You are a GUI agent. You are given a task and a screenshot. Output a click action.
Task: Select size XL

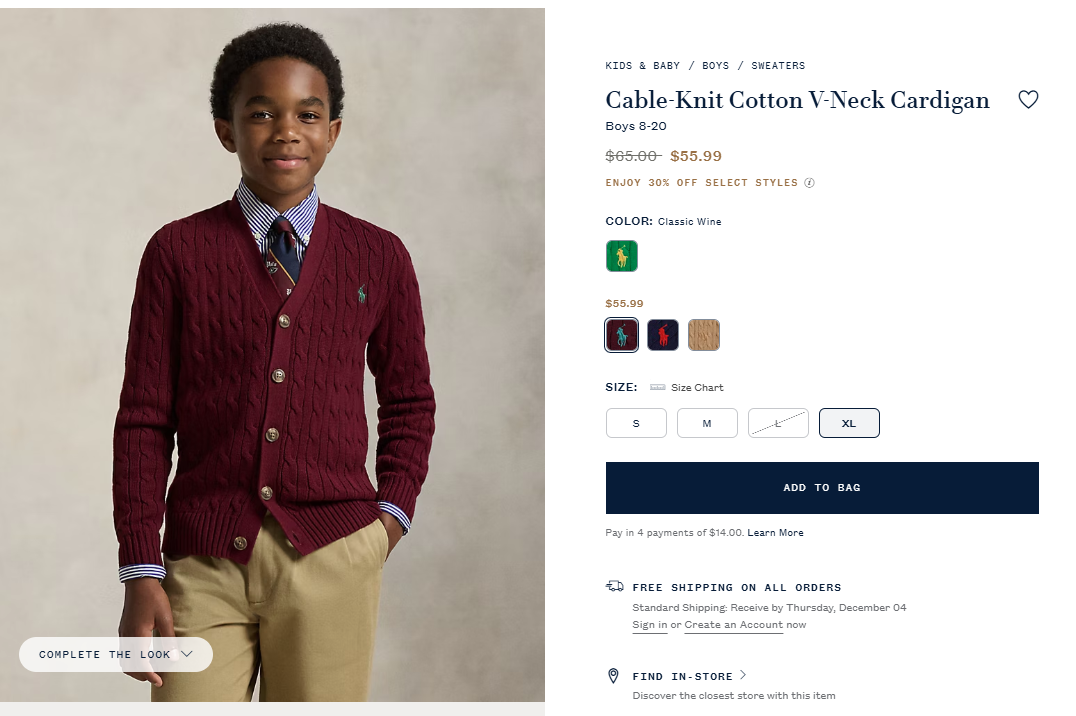click(x=849, y=423)
